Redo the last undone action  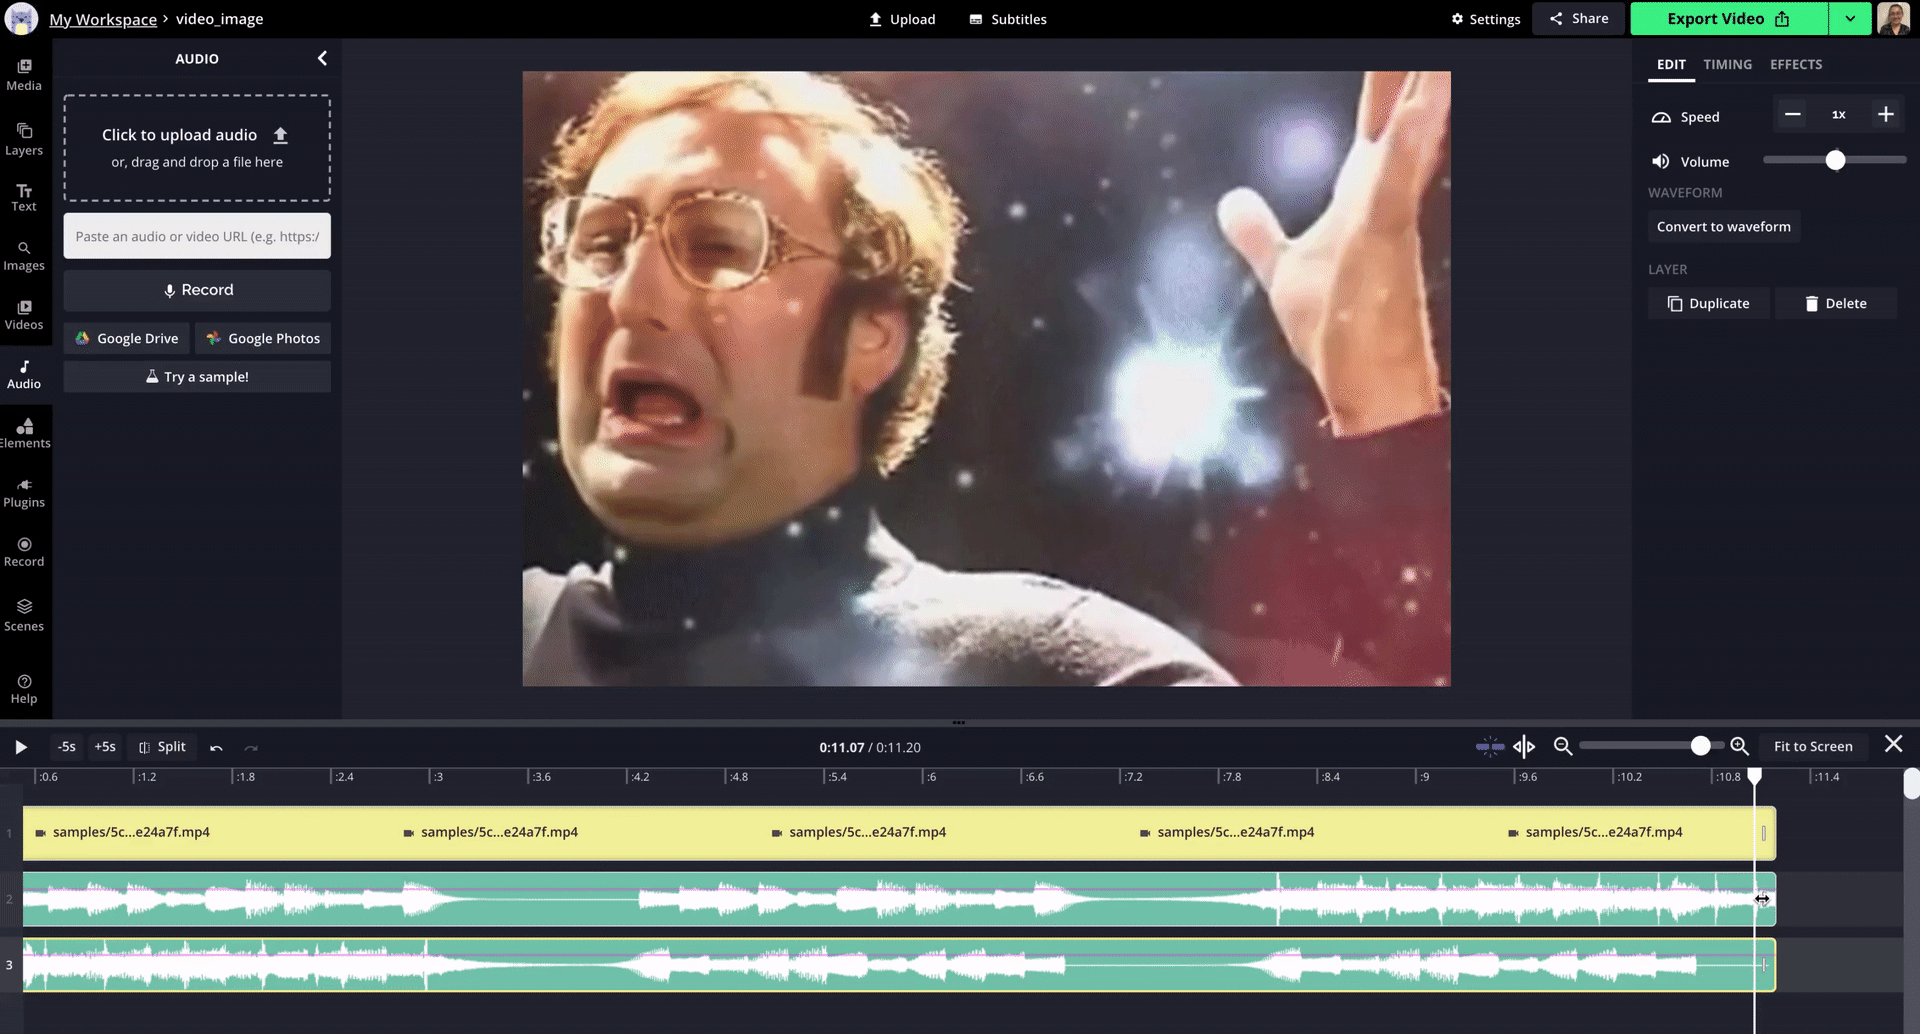pos(251,747)
